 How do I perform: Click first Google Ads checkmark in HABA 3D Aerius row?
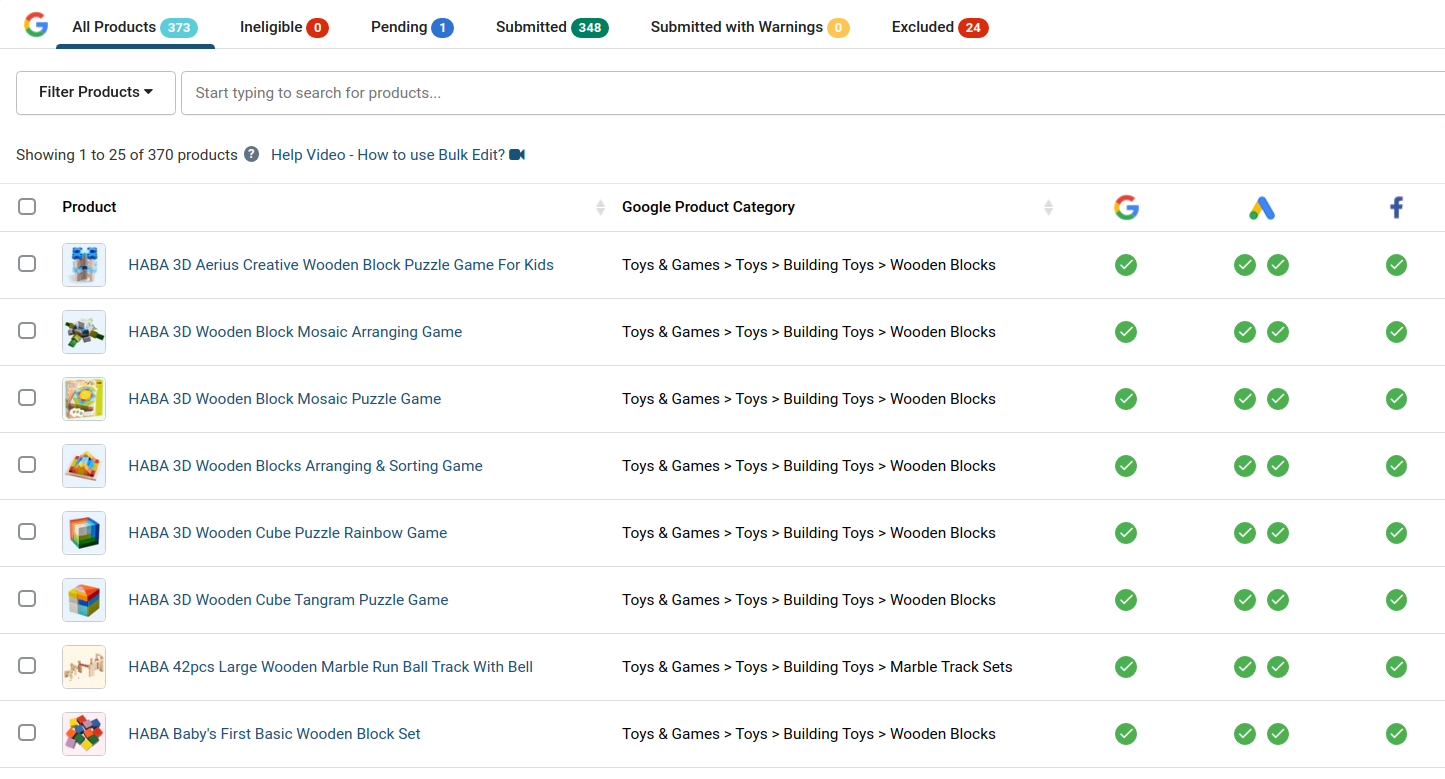point(1245,265)
